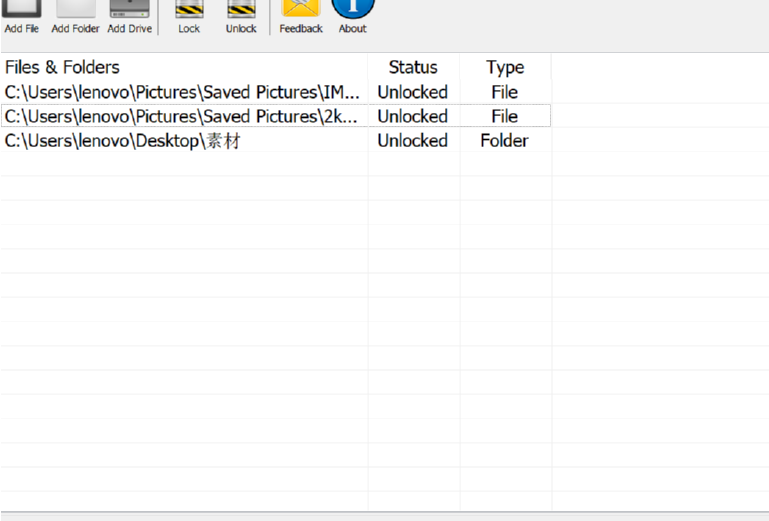Image resolution: width=769 pixels, height=521 pixels.
Task: Click Unlocked status of the IM... file
Action: pos(412,92)
